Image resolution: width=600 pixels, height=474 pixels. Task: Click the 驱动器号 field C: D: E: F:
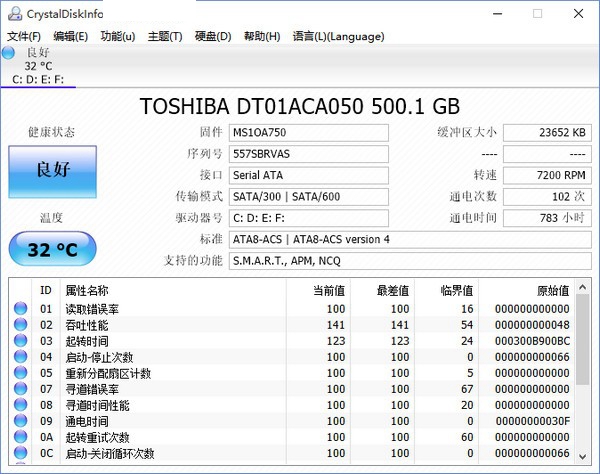309,218
